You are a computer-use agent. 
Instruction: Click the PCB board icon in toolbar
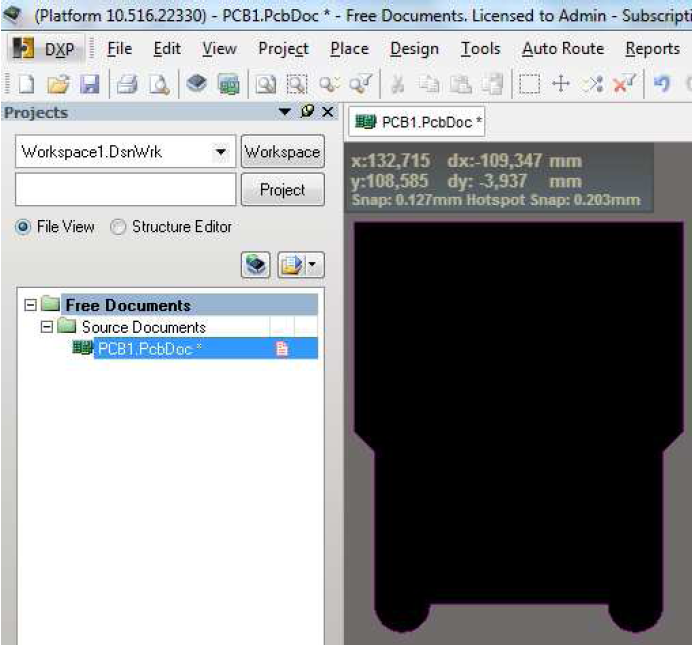(x=229, y=84)
